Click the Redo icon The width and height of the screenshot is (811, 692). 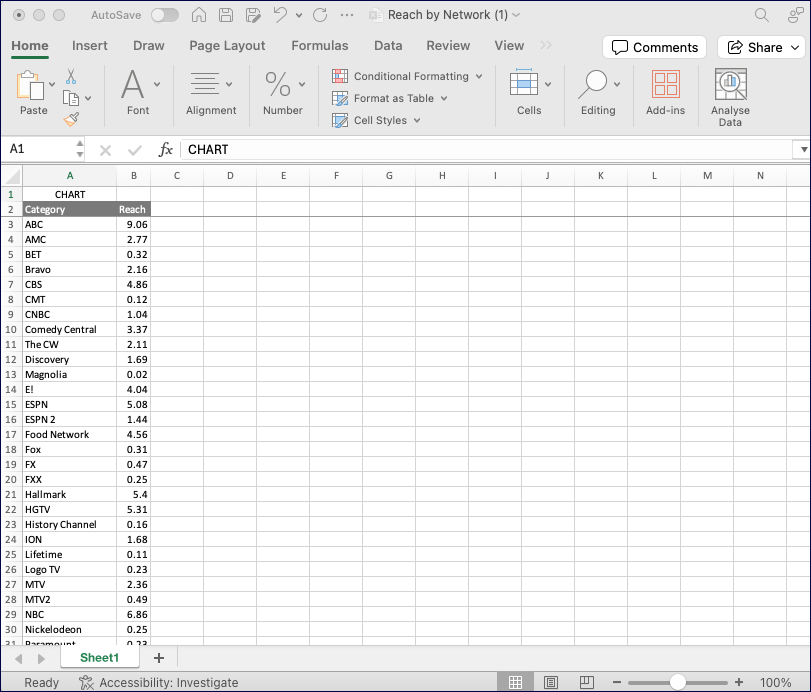click(x=320, y=15)
